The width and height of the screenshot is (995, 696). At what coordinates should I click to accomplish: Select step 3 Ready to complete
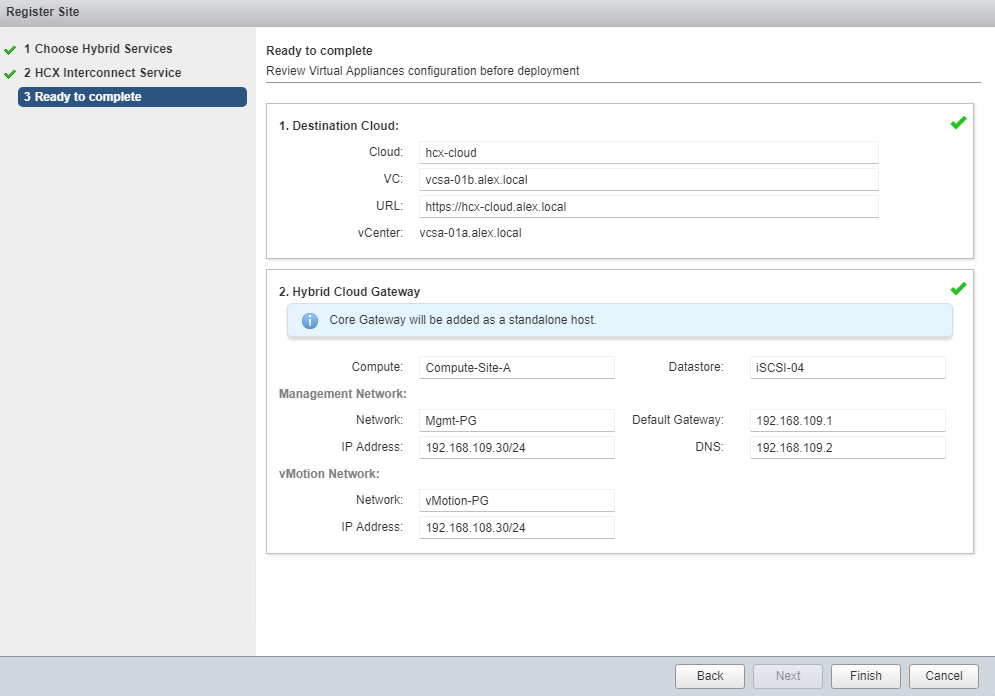(x=132, y=97)
